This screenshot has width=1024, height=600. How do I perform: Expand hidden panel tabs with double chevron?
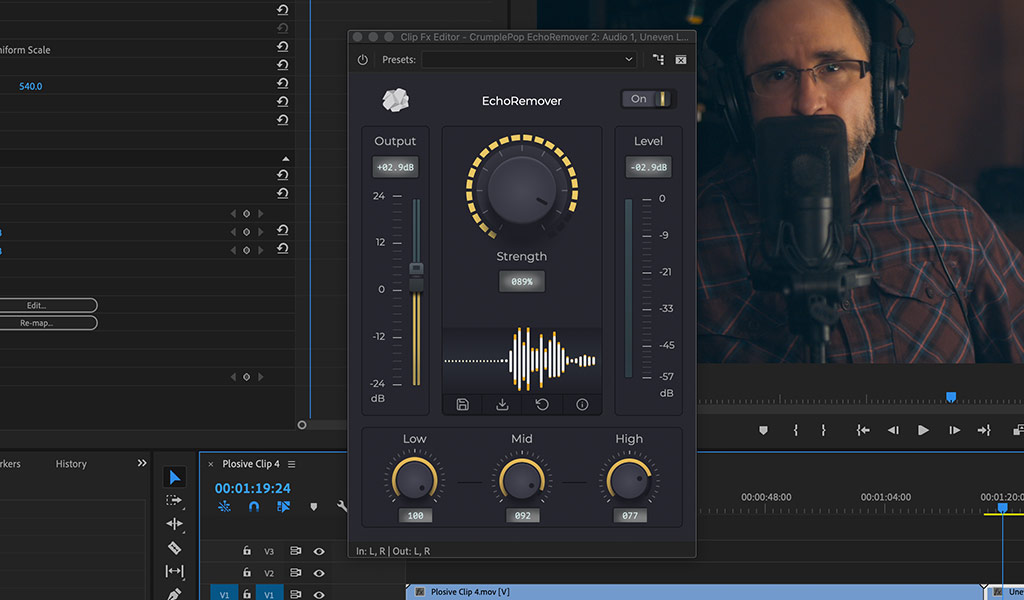coord(142,463)
